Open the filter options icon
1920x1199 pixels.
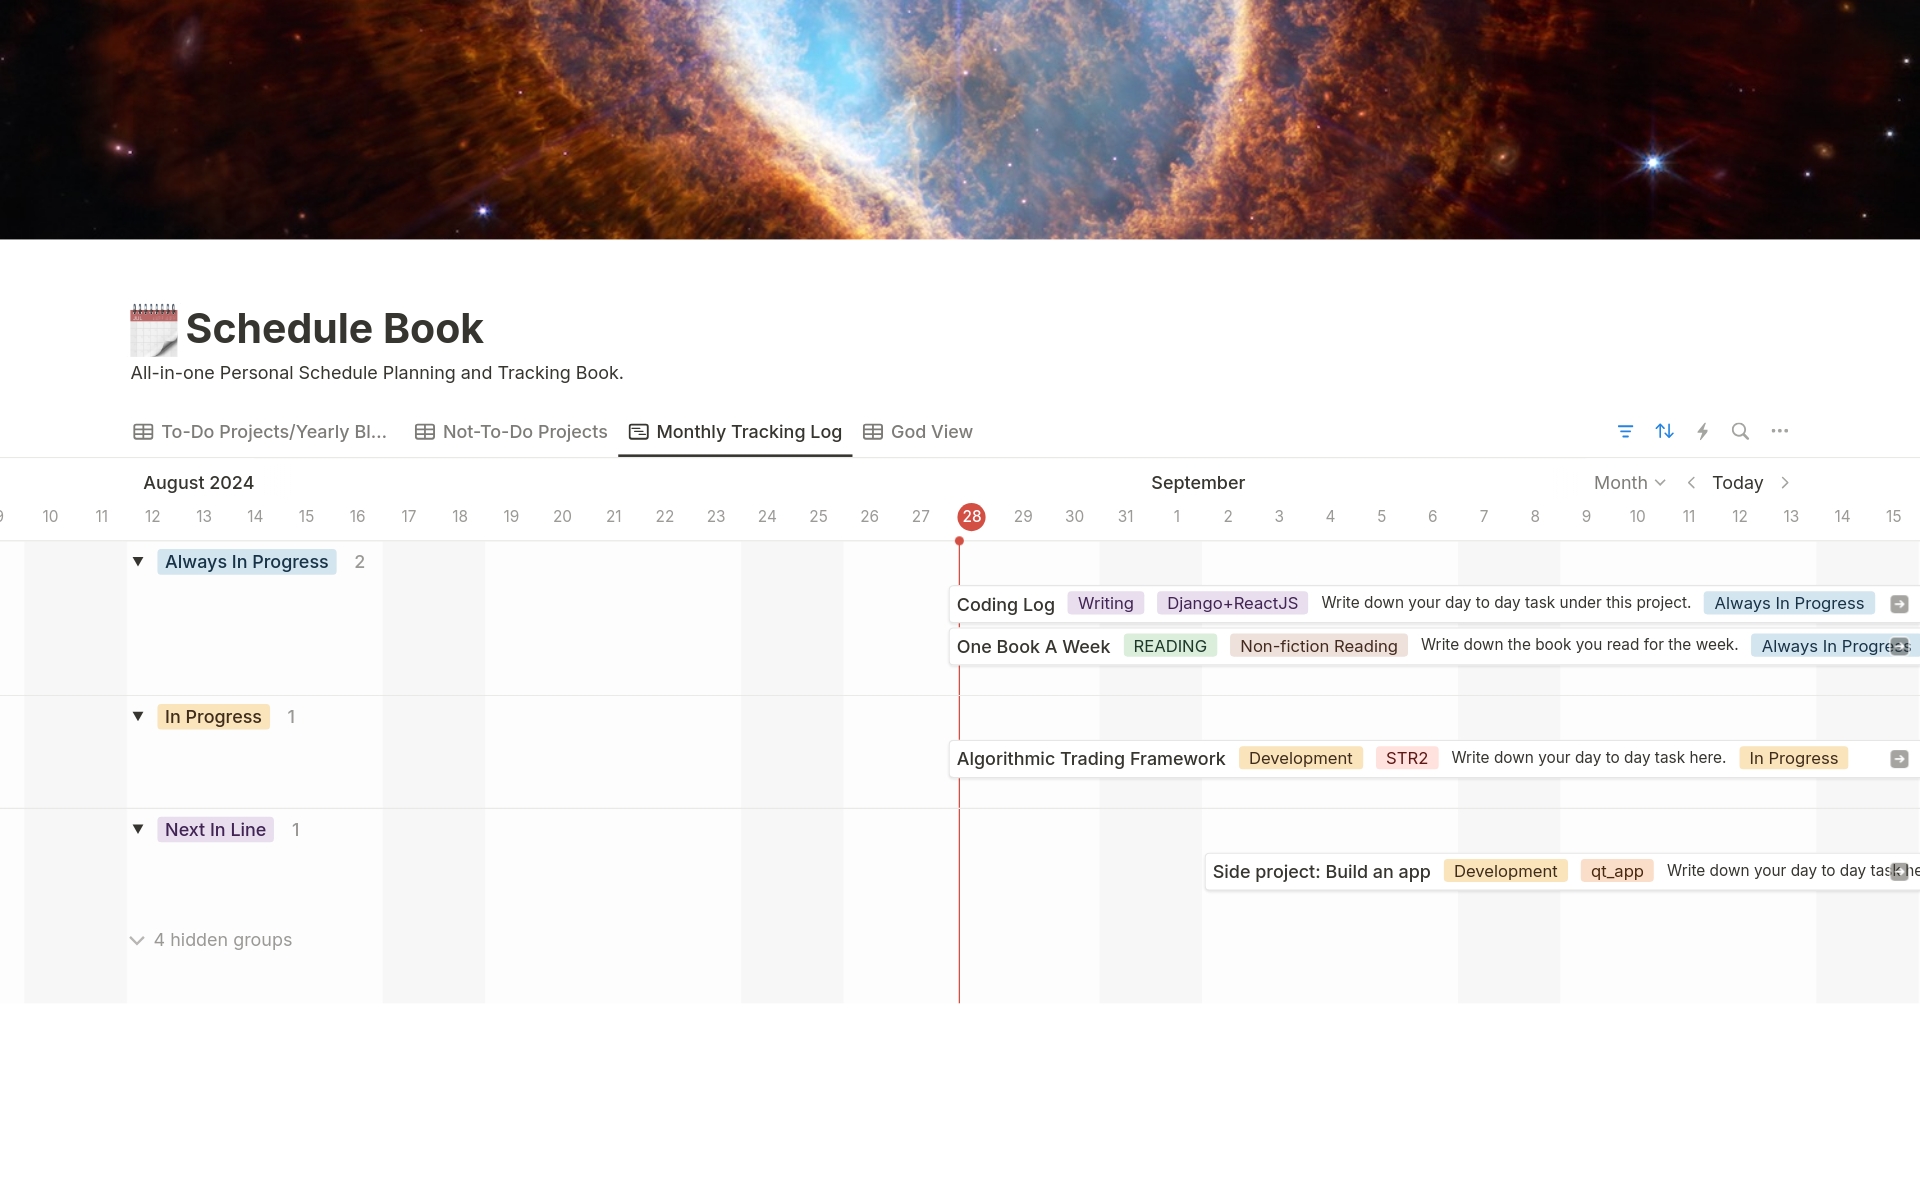pos(1625,431)
